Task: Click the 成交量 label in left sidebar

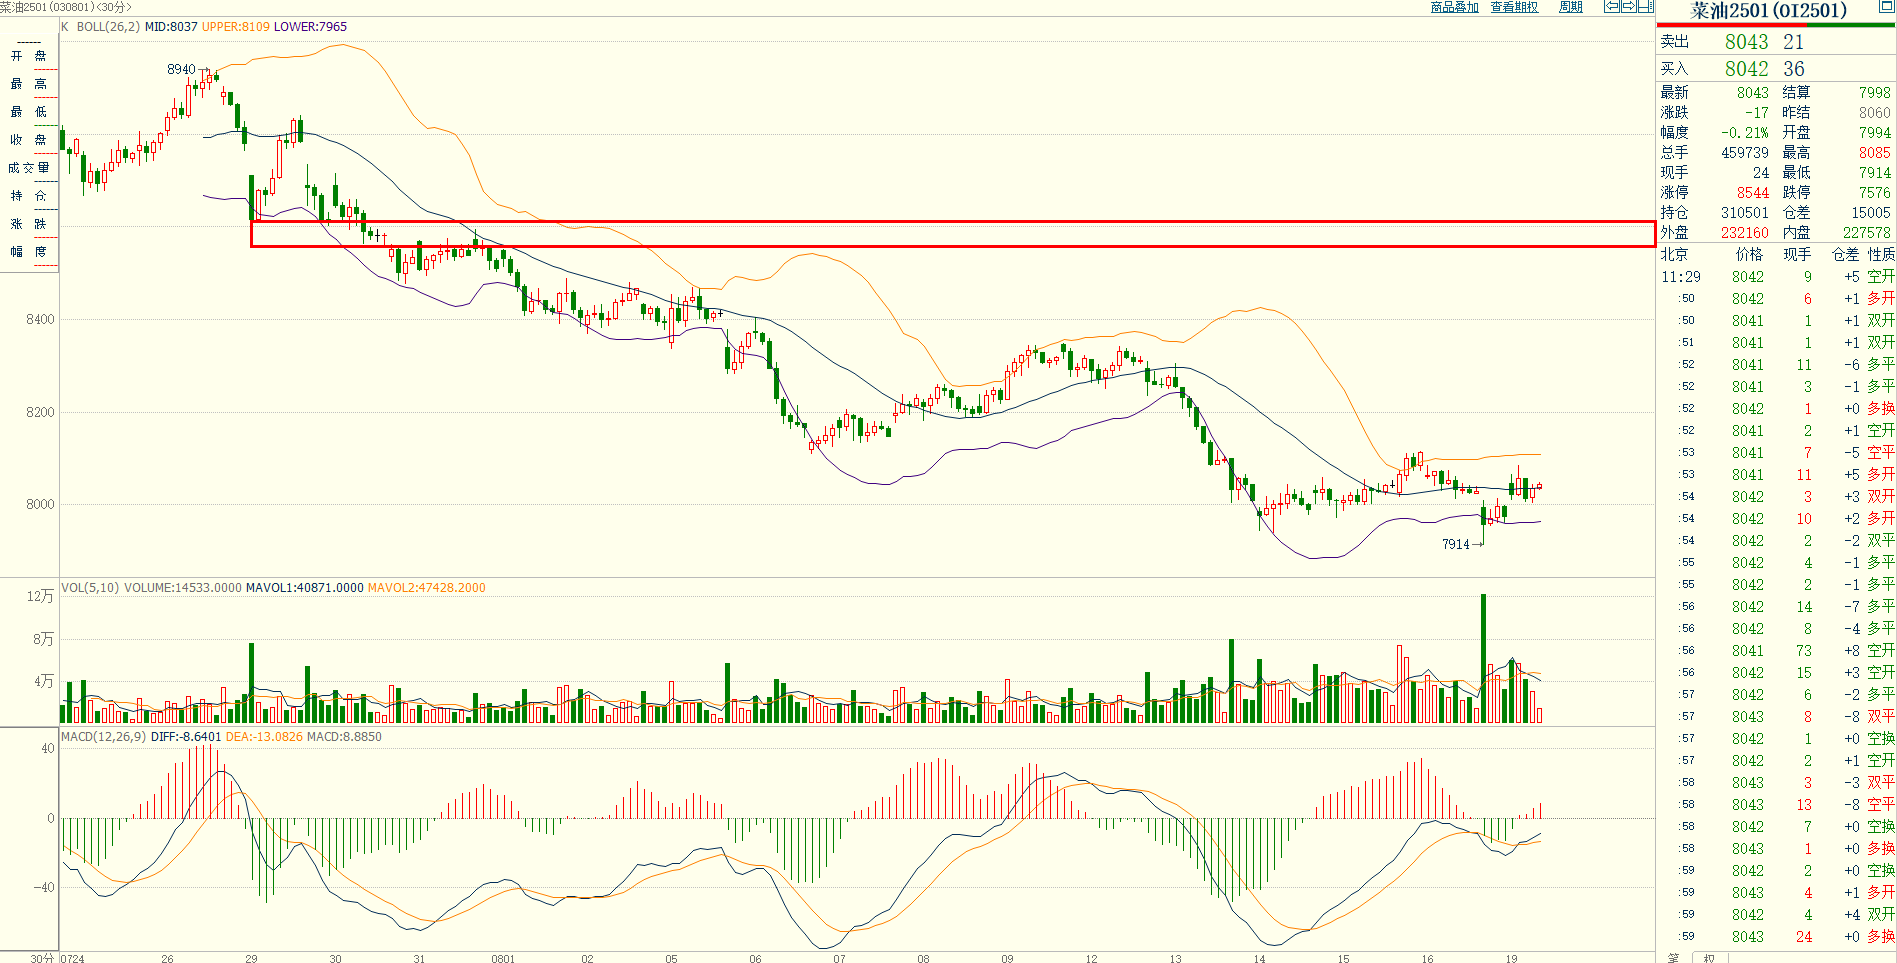Action: click(x=29, y=168)
